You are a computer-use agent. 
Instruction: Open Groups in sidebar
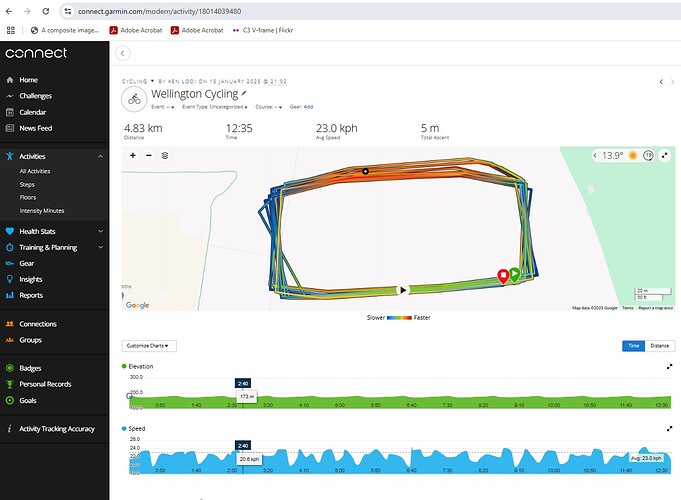30,340
